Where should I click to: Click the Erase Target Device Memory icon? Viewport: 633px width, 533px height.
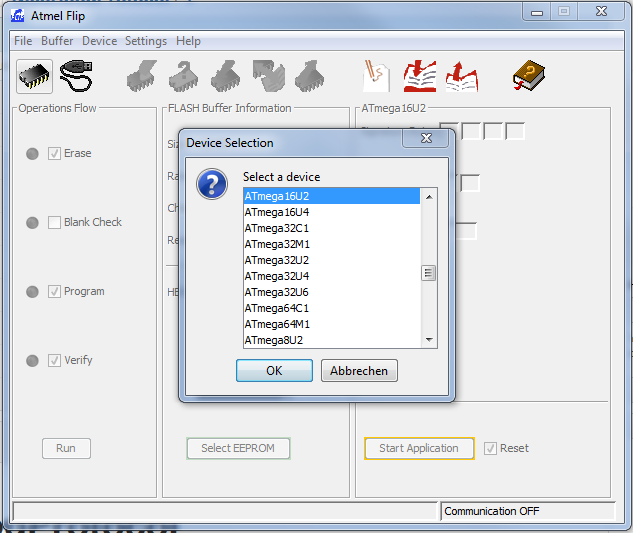click(x=142, y=76)
